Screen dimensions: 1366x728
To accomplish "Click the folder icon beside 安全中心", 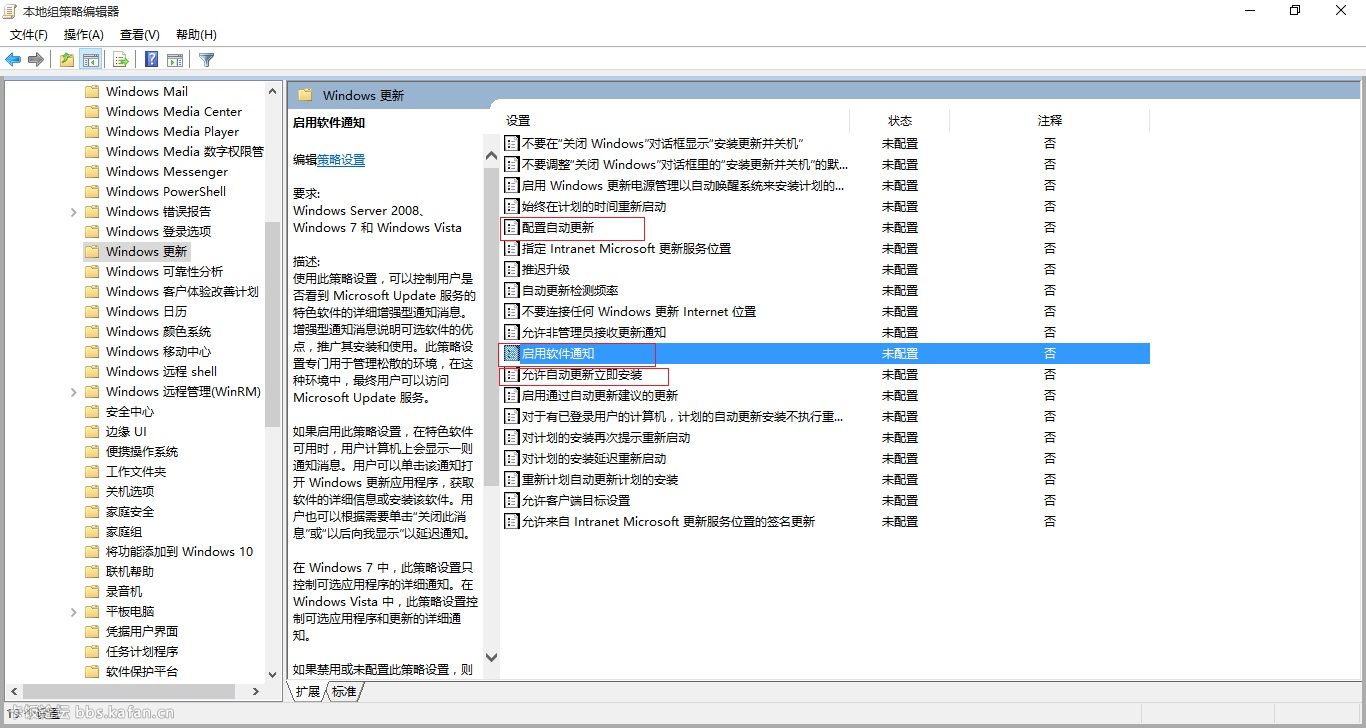I will (x=92, y=411).
